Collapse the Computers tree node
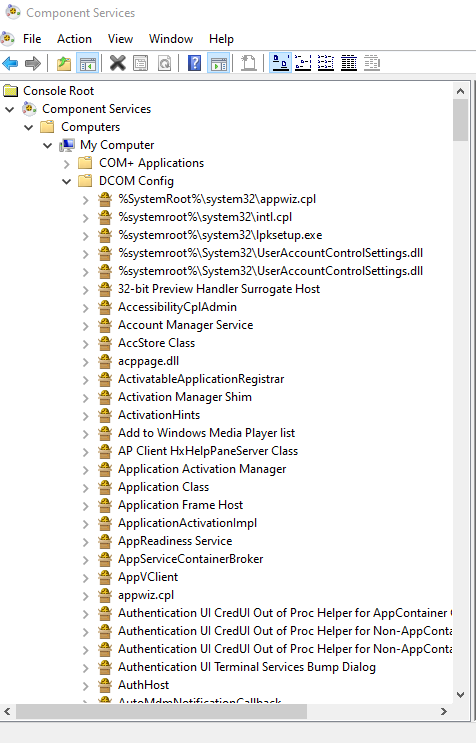This screenshot has height=743, width=476. coord(28,127)
